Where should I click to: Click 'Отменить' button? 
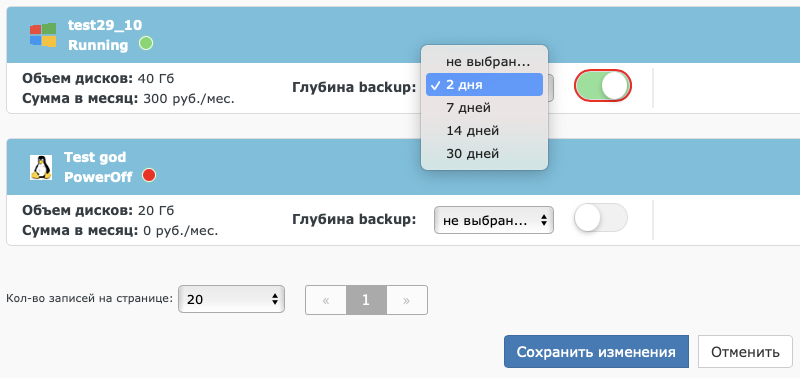pos(745,351)
